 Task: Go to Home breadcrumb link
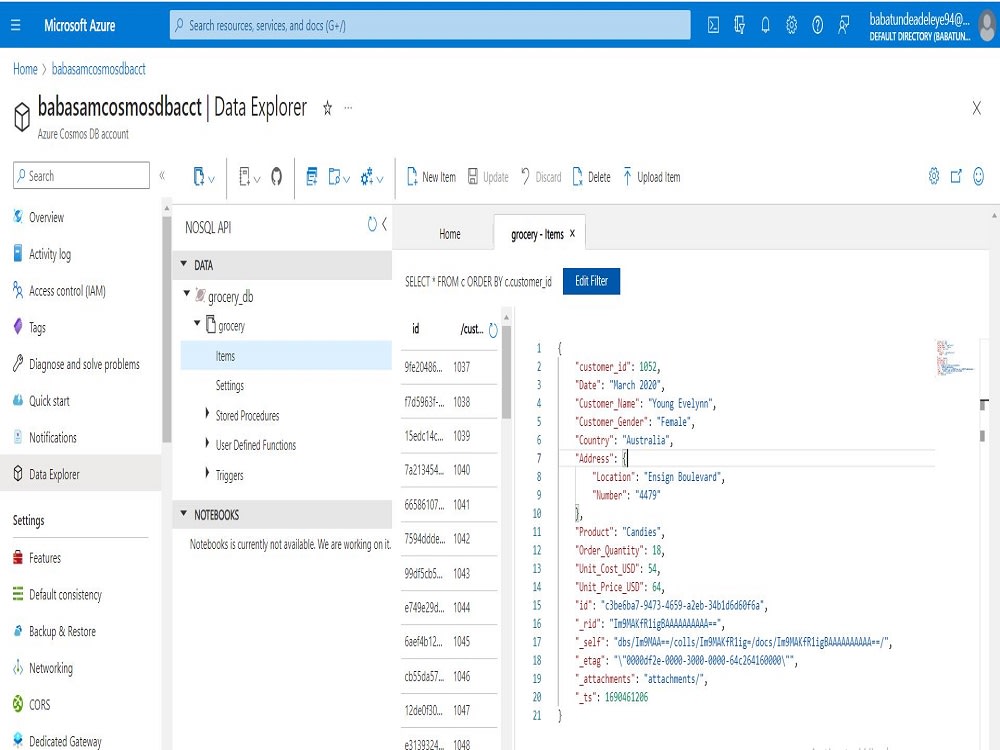25,69
